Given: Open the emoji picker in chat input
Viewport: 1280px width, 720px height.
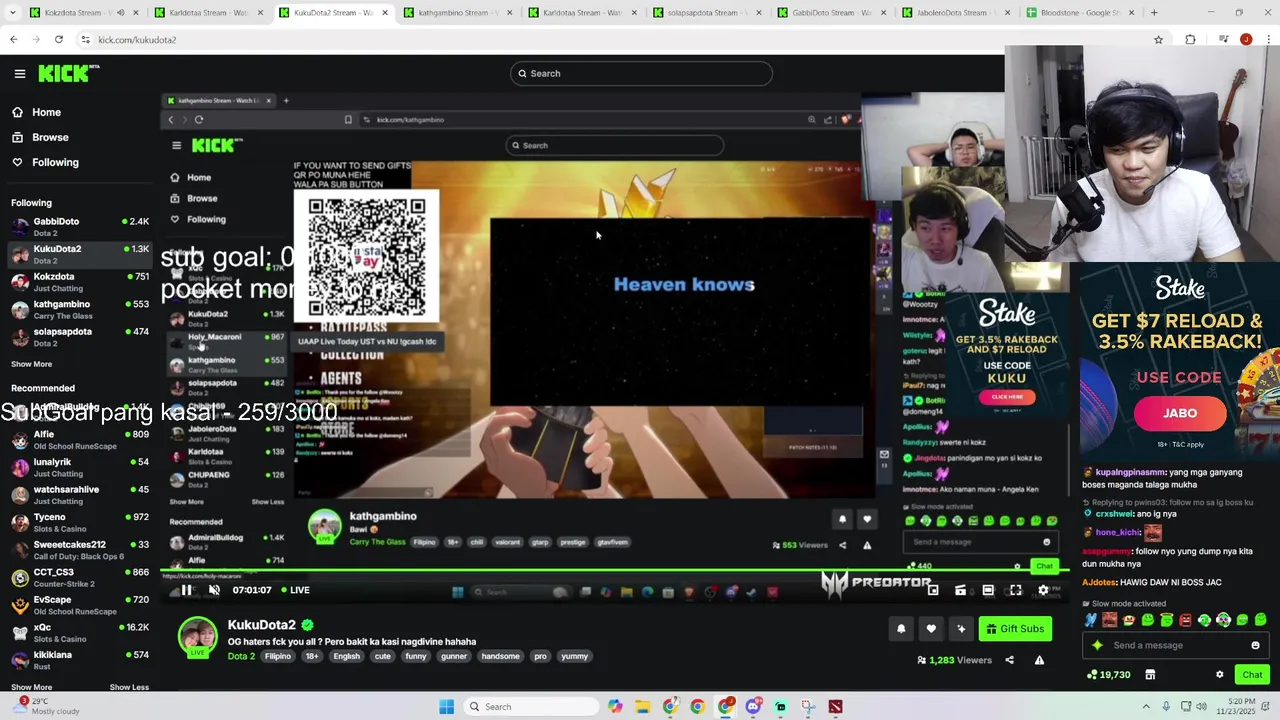Looking at the screenshot, I should (1255, 645).
